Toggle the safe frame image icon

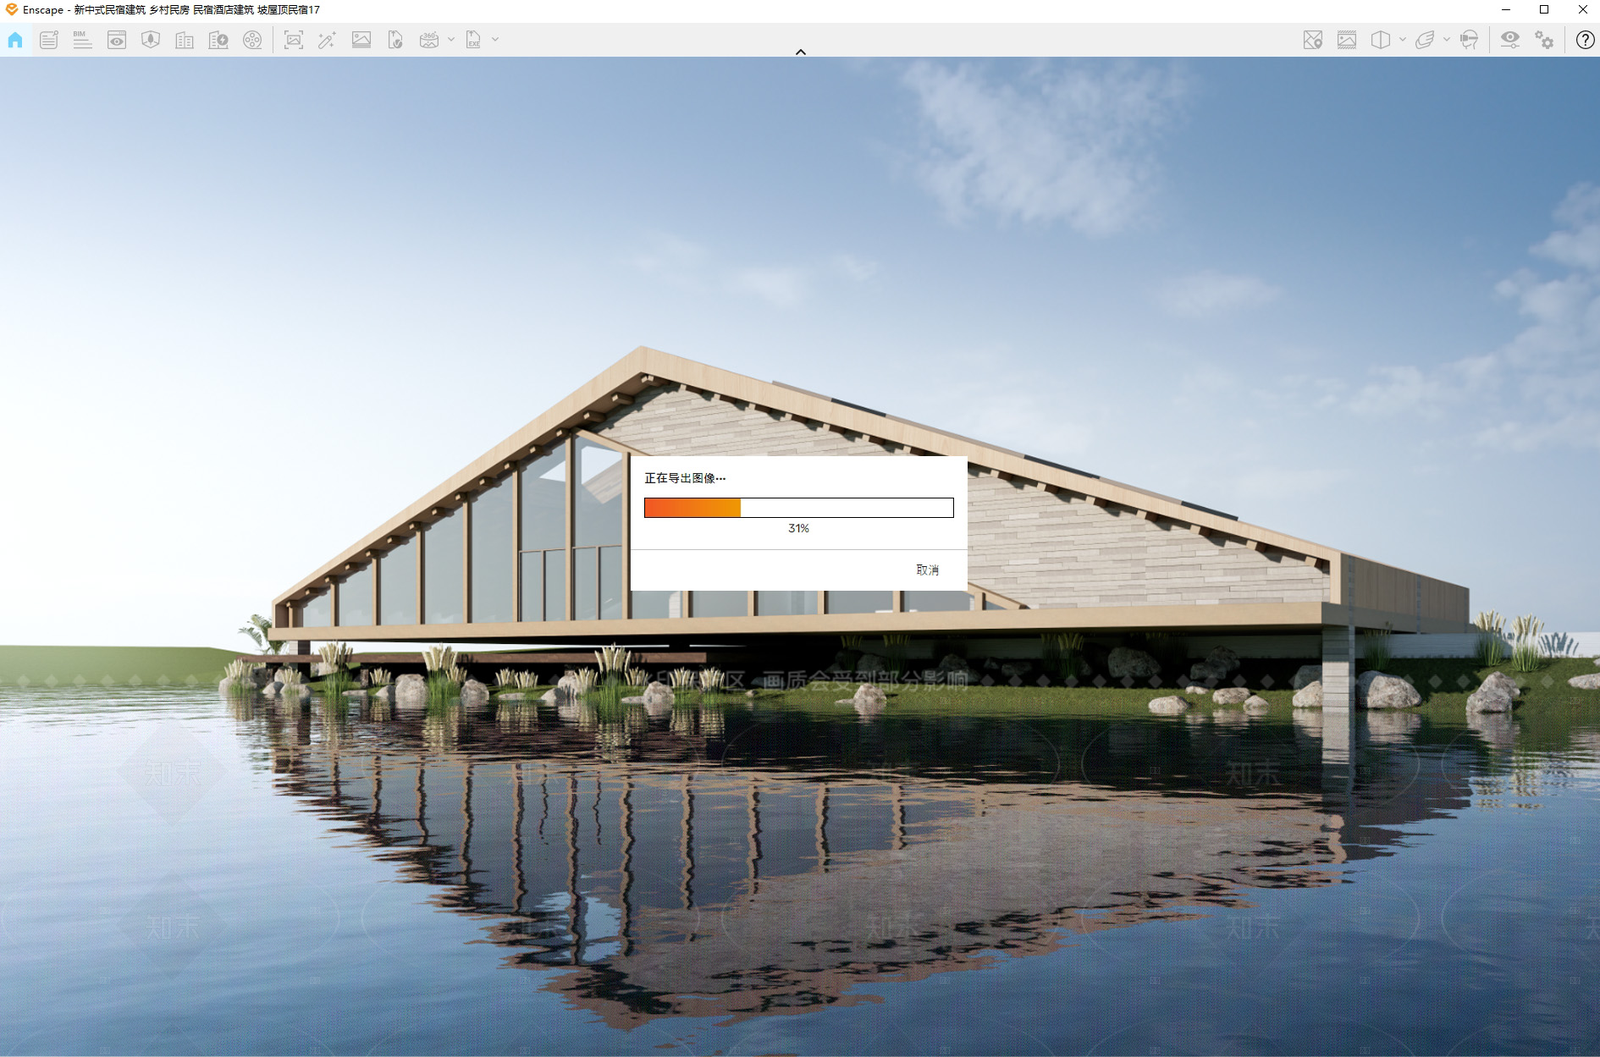click(x=1347, y=40)
